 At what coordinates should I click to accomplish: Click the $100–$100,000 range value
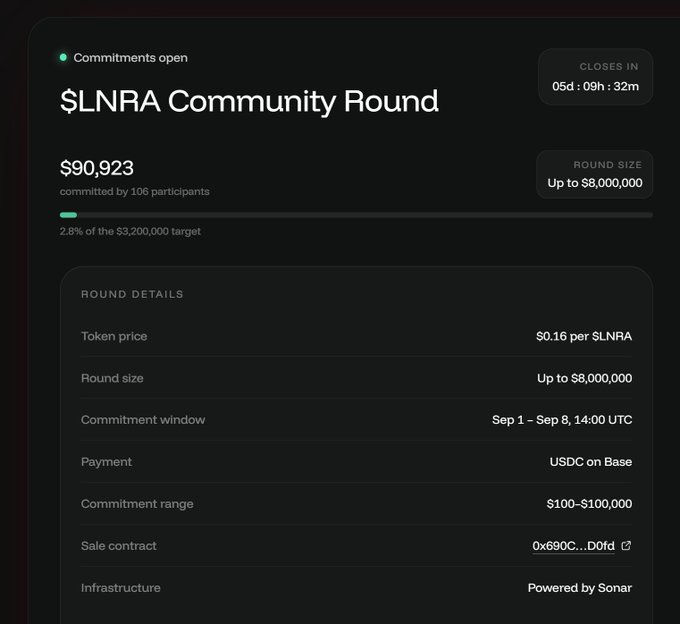589,504
